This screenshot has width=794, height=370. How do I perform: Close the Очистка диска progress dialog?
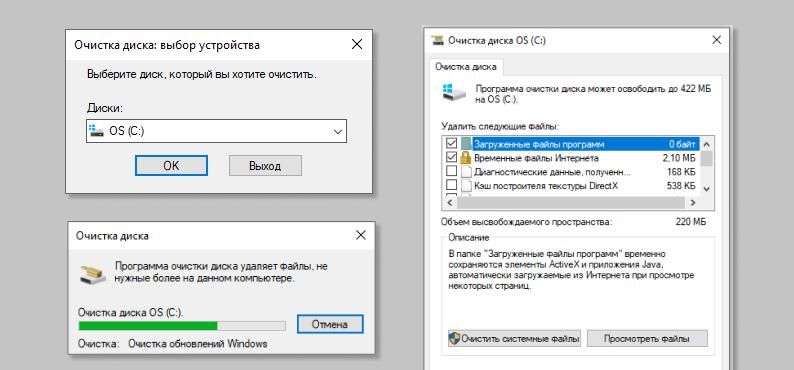361,235
